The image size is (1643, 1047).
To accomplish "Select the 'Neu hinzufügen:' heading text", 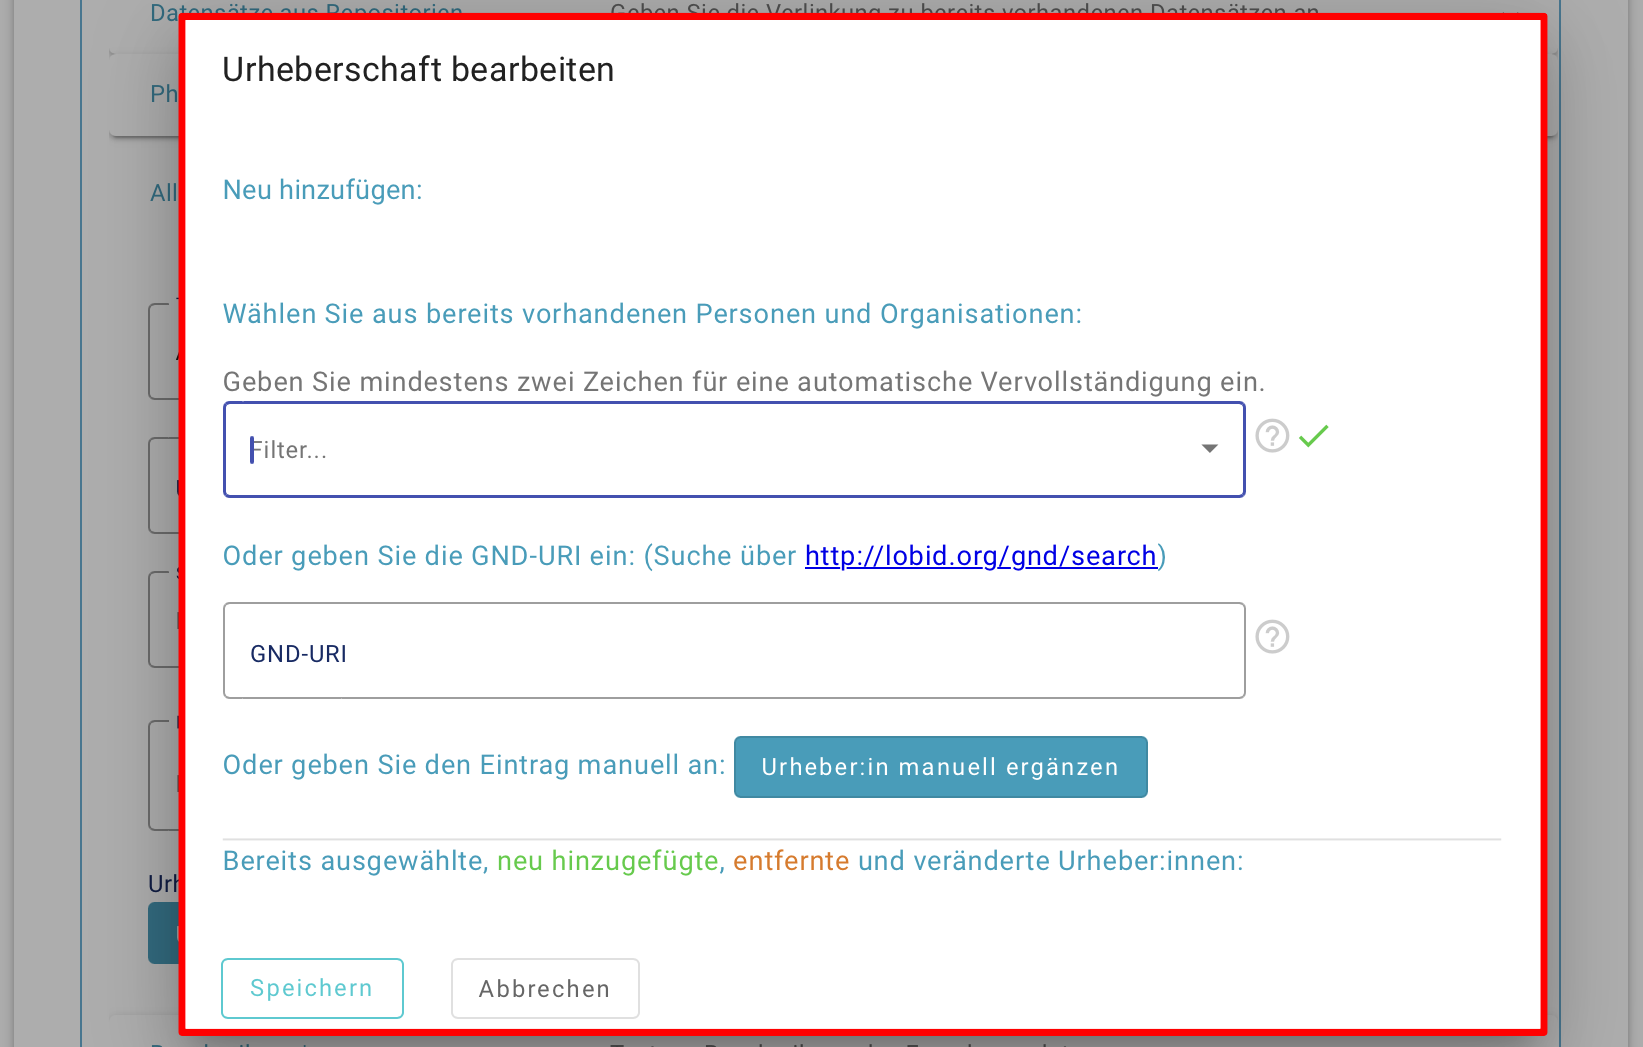I will tap(323, 190).
